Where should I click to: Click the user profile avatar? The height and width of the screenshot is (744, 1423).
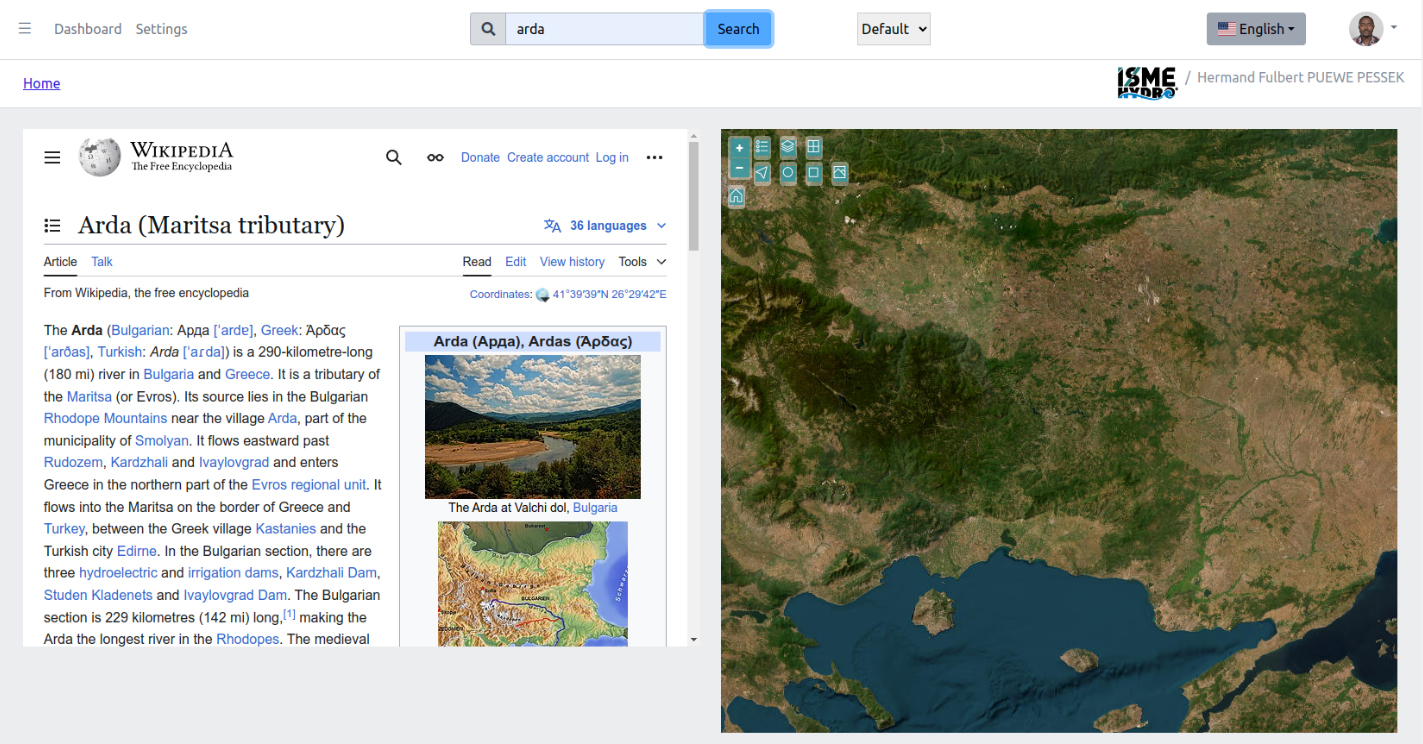(x=1365, y=29)
